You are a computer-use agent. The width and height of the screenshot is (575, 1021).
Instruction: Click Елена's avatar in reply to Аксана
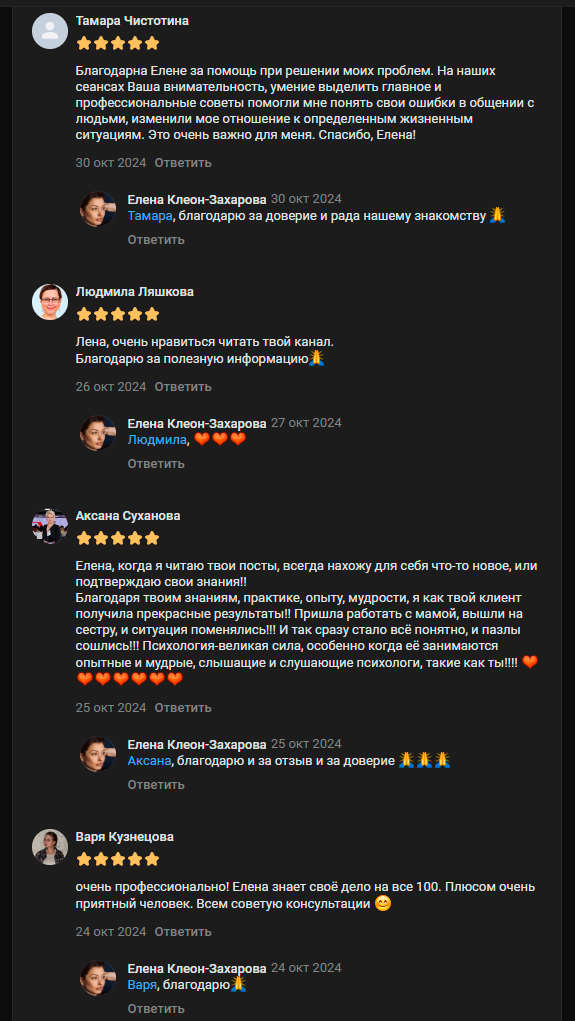tap(98, 754)
